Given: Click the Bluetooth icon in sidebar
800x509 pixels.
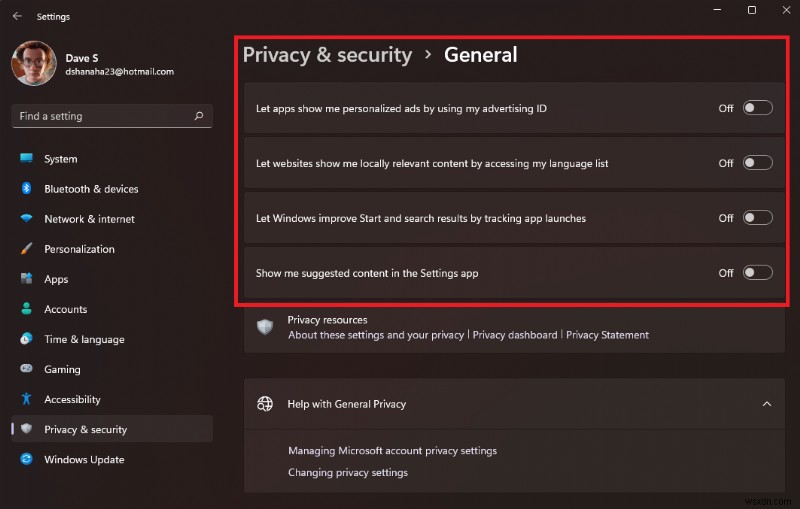Looking at the screenshot, I should [x=27, y=188].
